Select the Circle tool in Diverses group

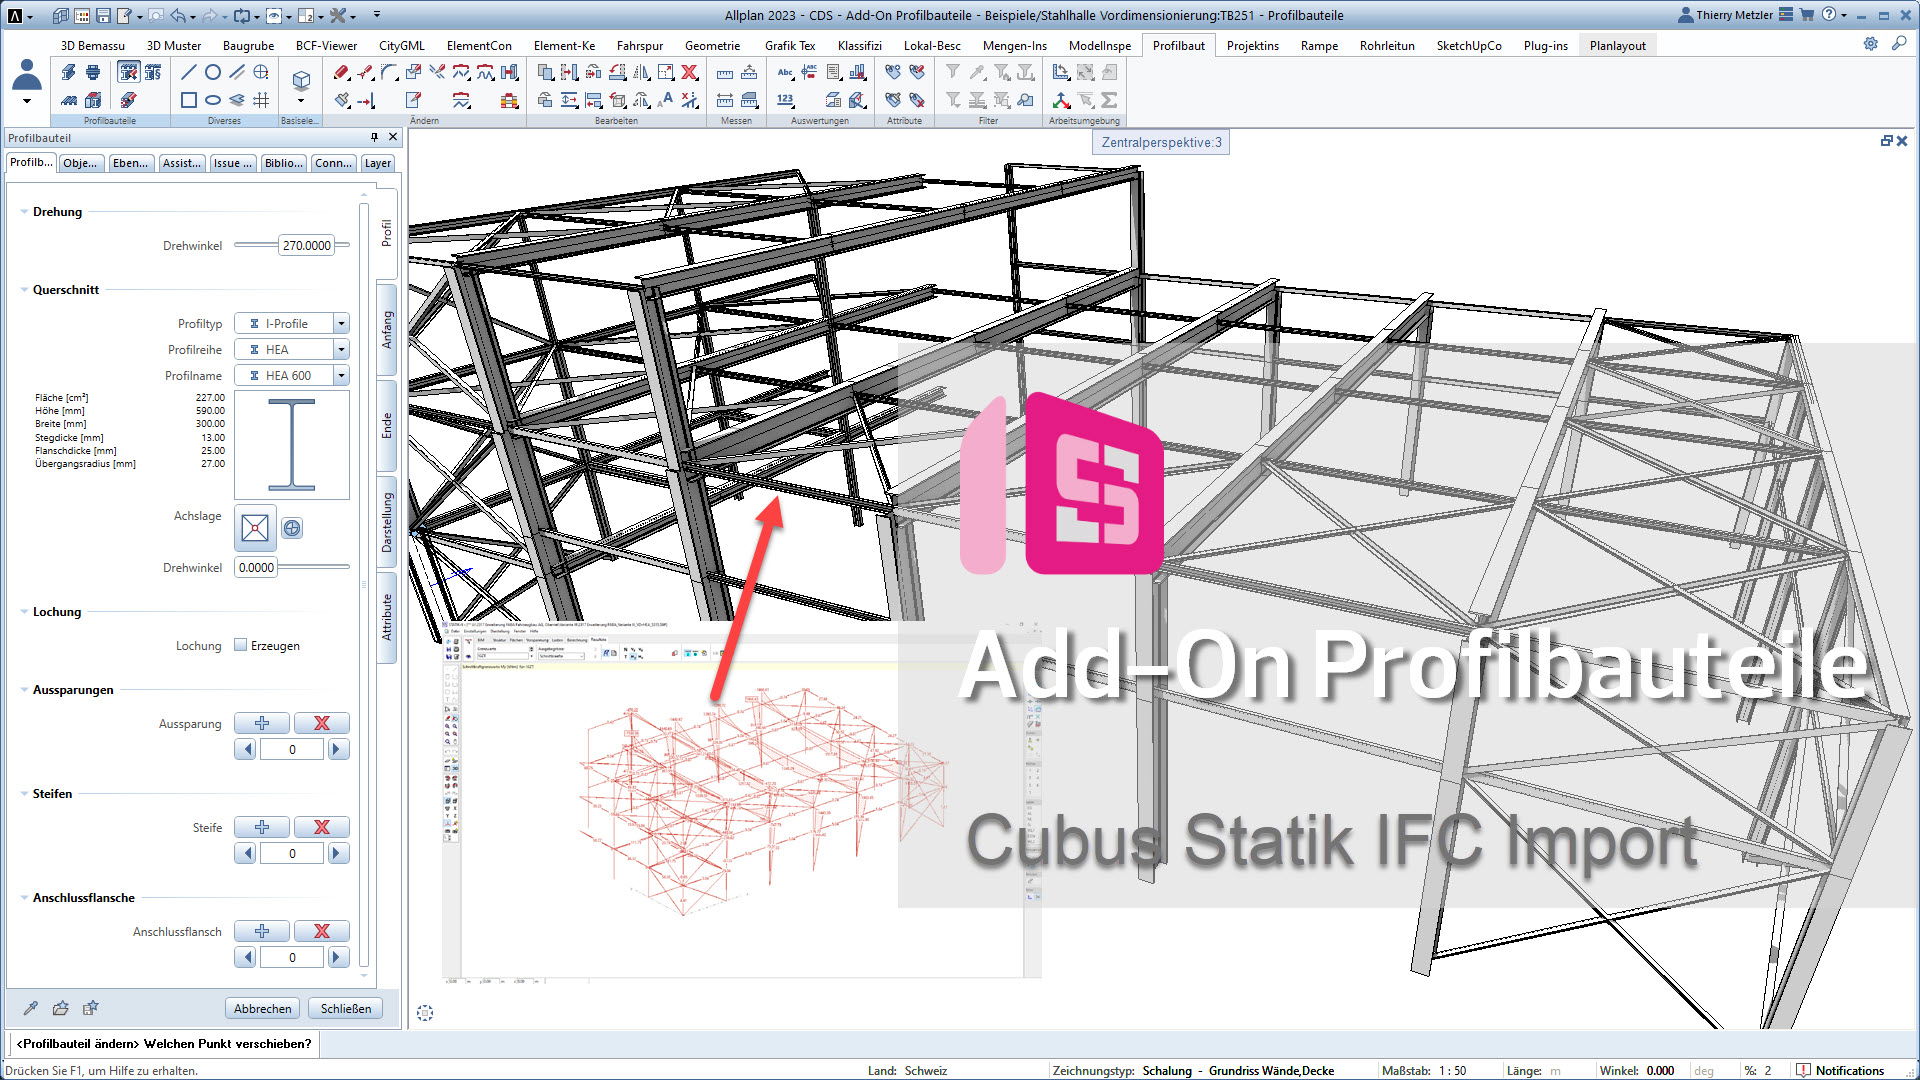click(x=212, y=72)
